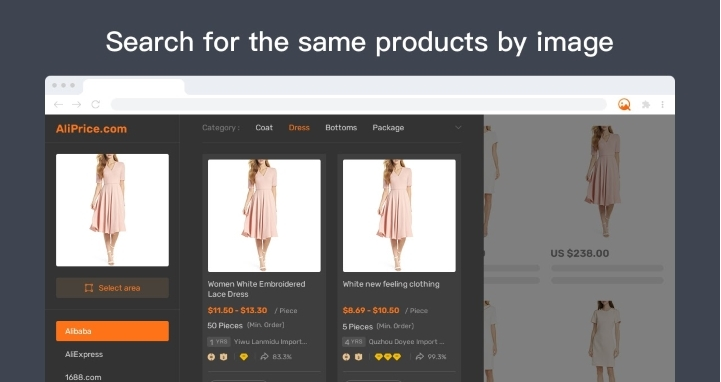The image size is (721, 382).
Task: Click the browser address bar
Action: click(359, 104)
